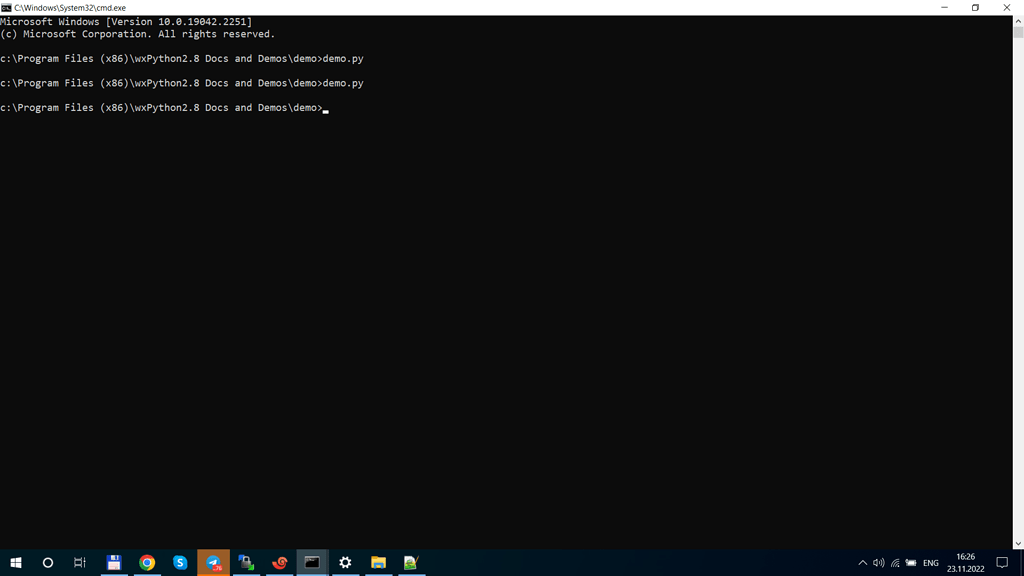Open Task View on the taskbar
The width and height of the screenshot is (1024, 576).
pyautogui.click(x=80, y=563)
